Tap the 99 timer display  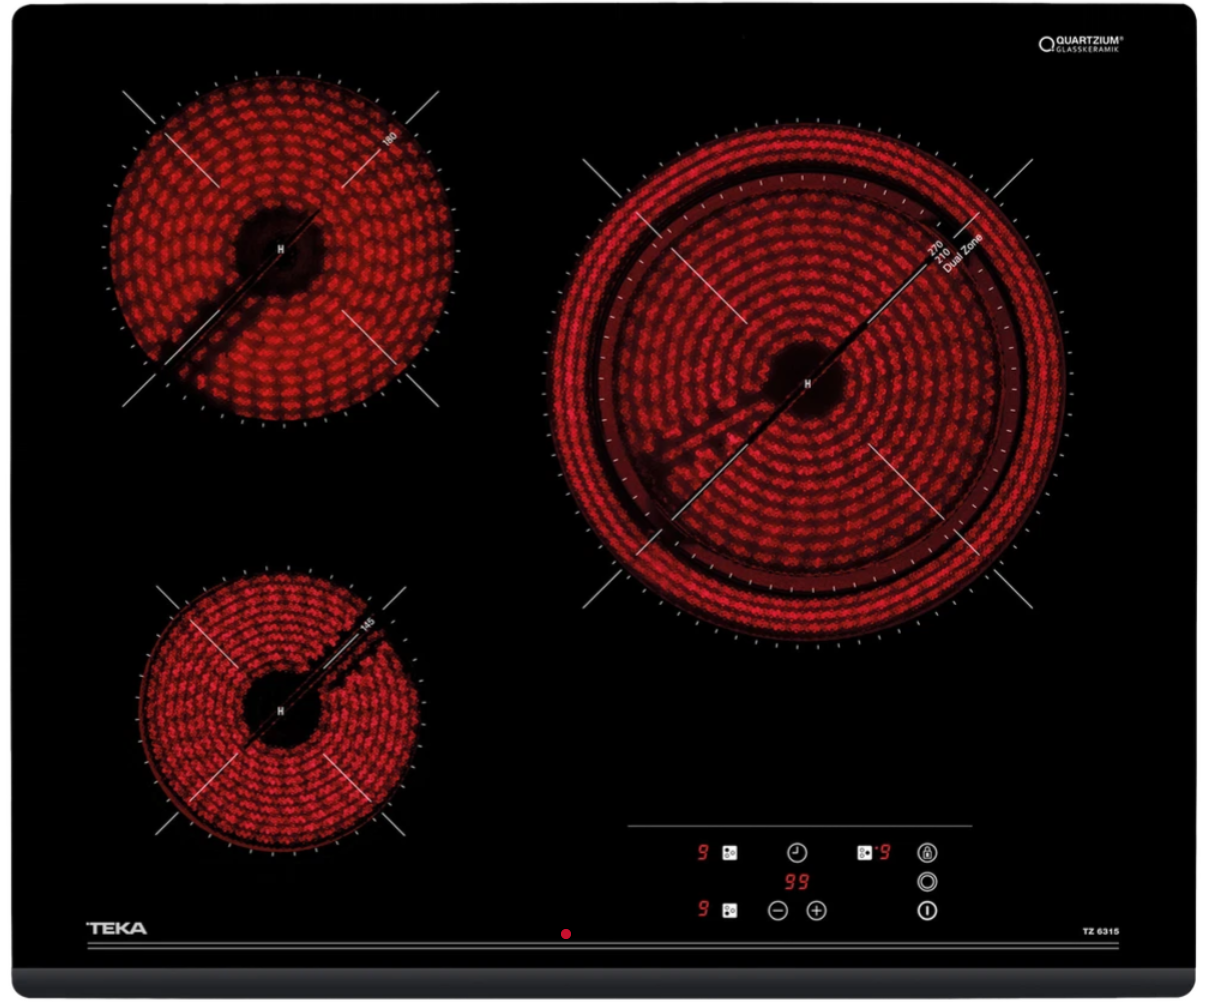pos(797,882)
